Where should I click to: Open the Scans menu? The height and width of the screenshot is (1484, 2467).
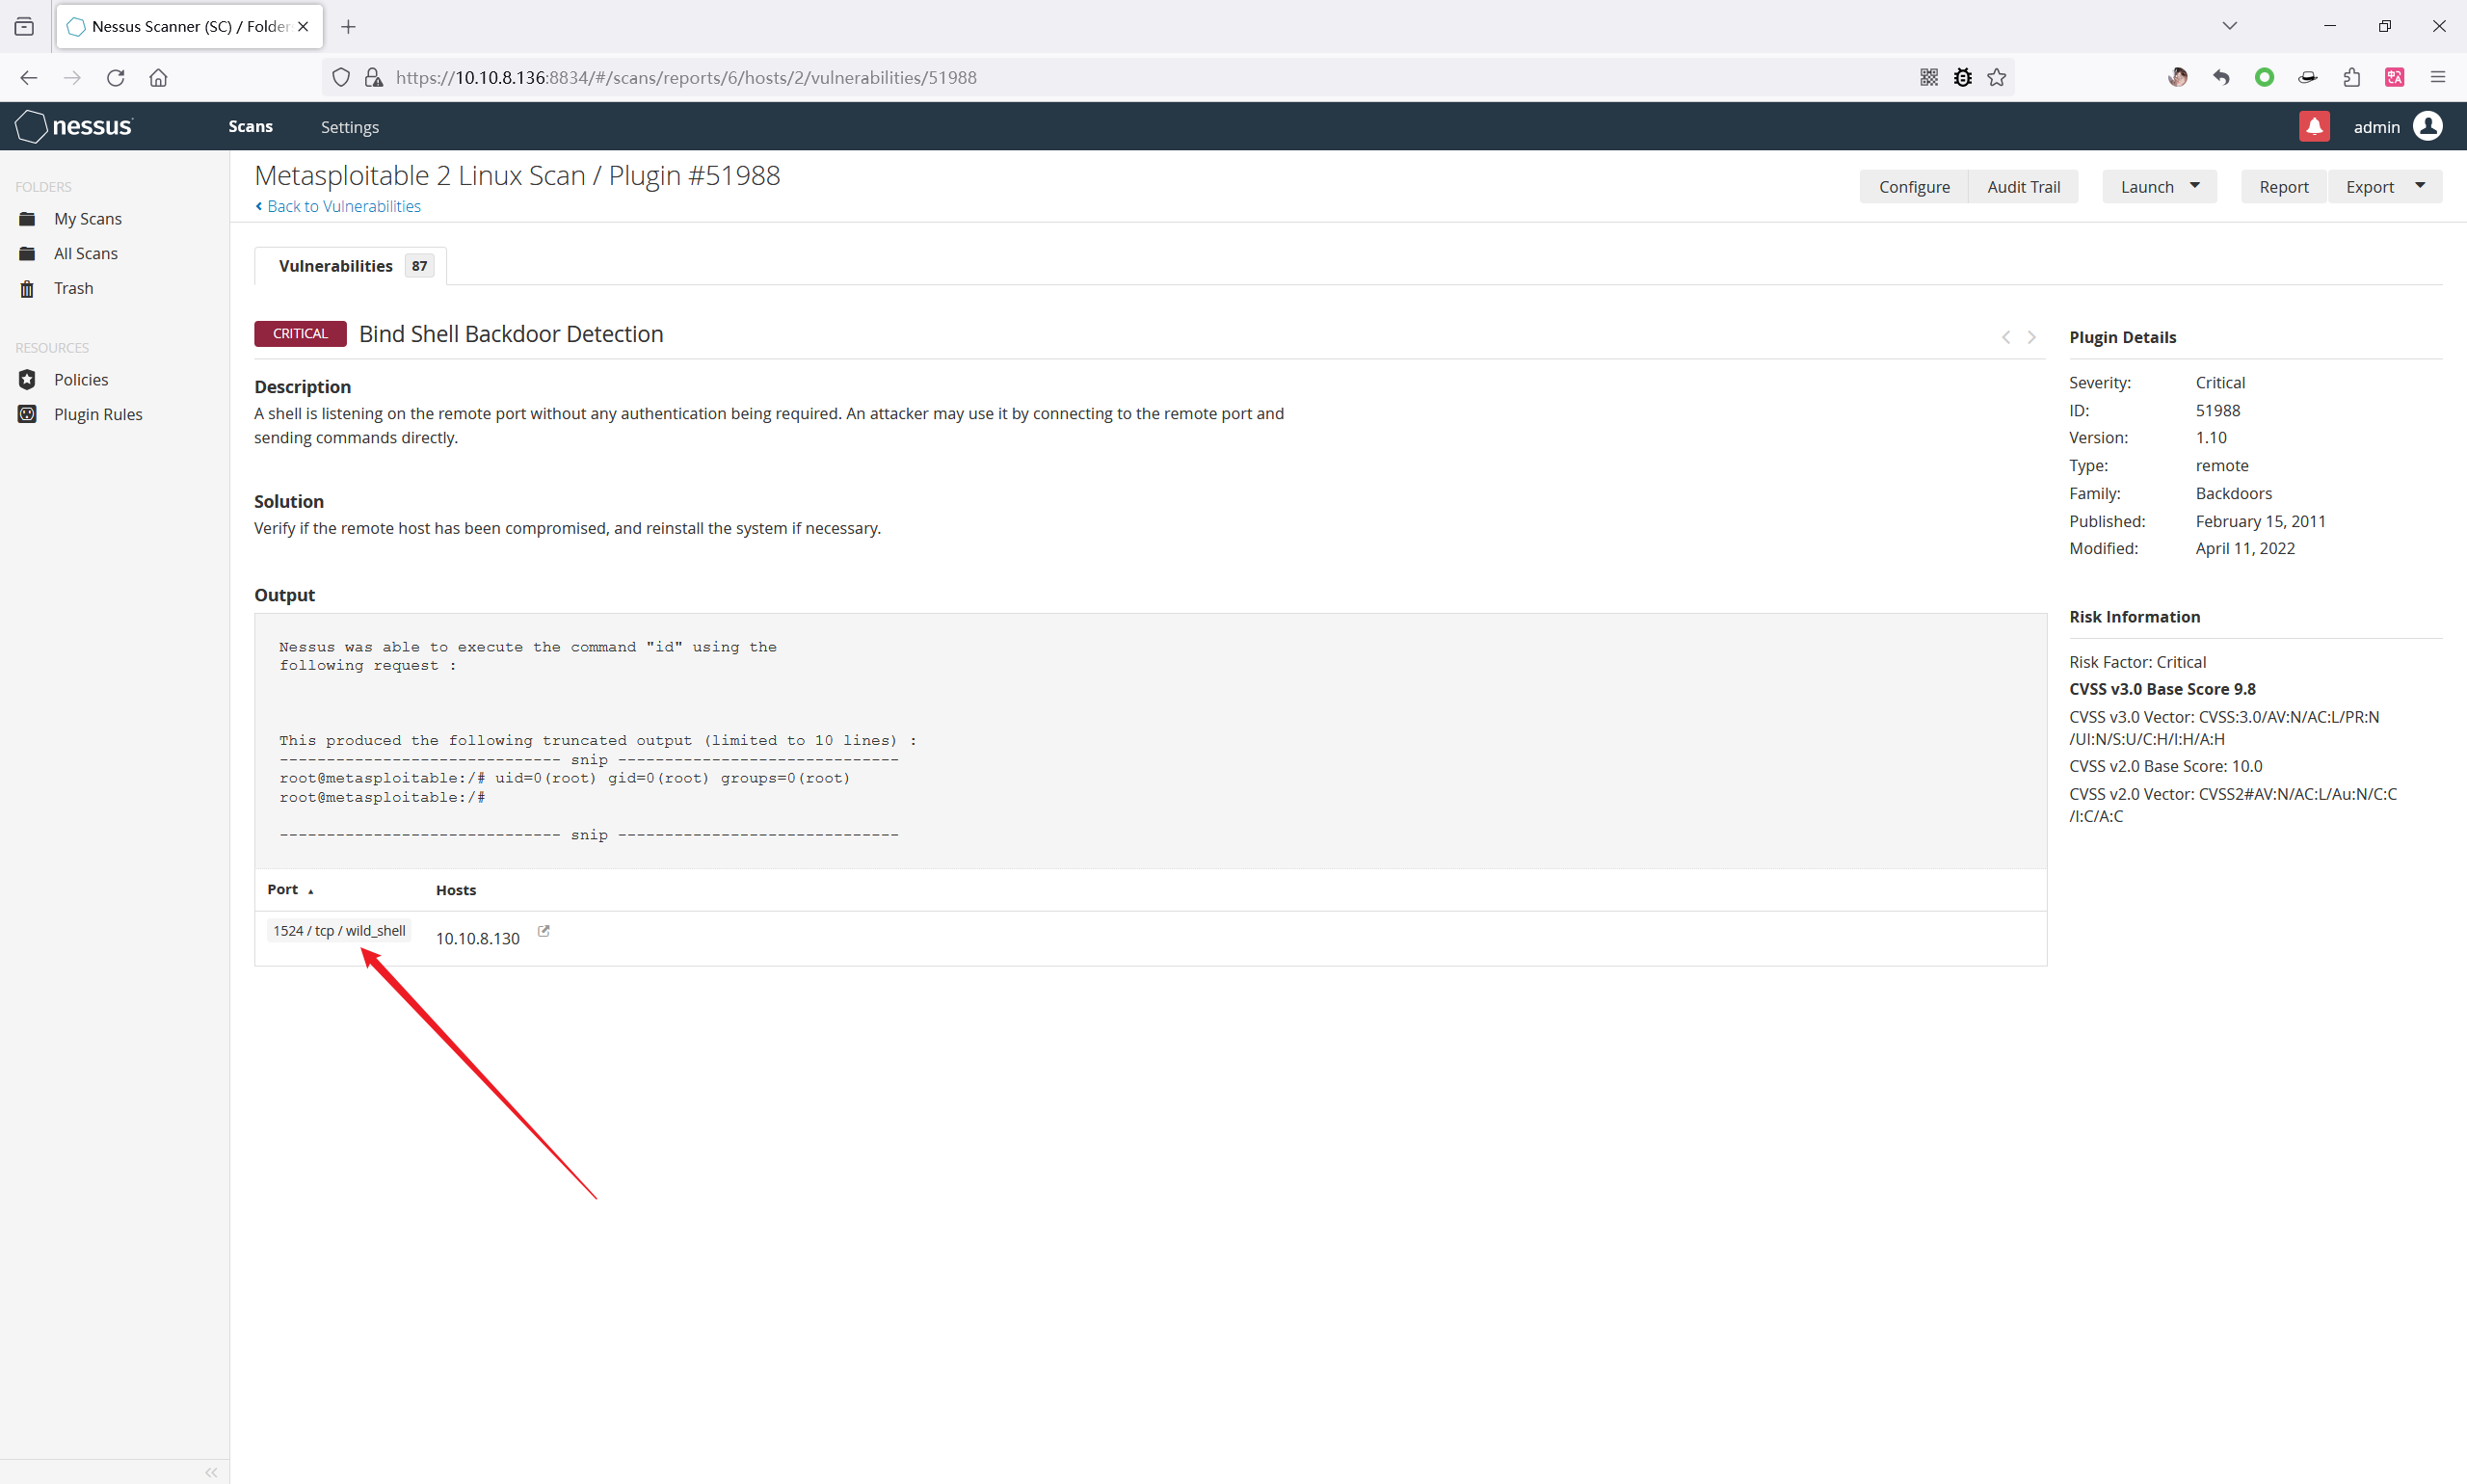250,126
